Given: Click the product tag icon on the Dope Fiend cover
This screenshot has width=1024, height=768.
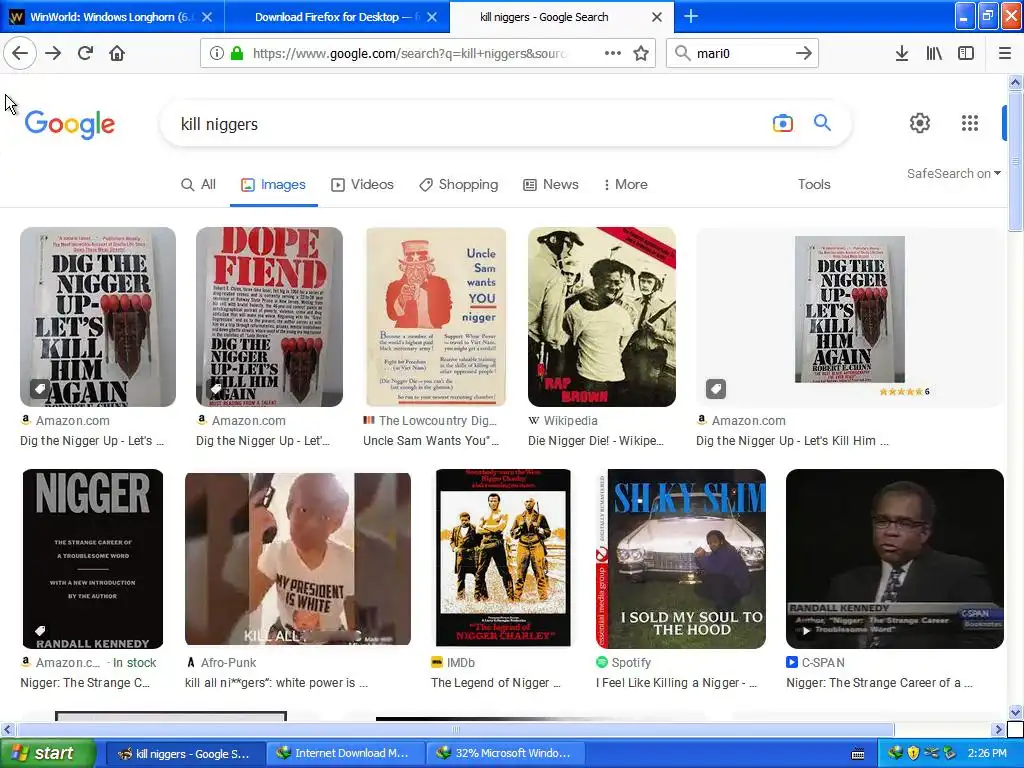Looking at the screenshot, I should (x=216, y=389).
